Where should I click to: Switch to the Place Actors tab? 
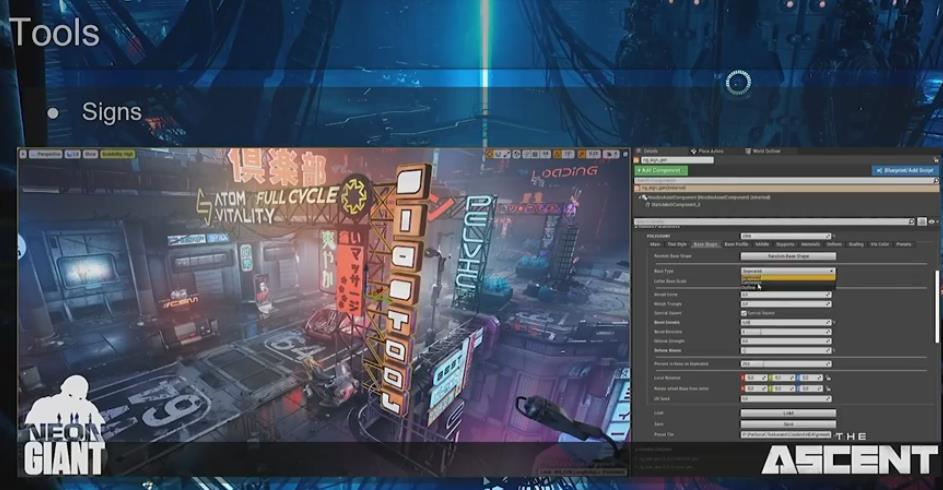(x=707, y=151)
